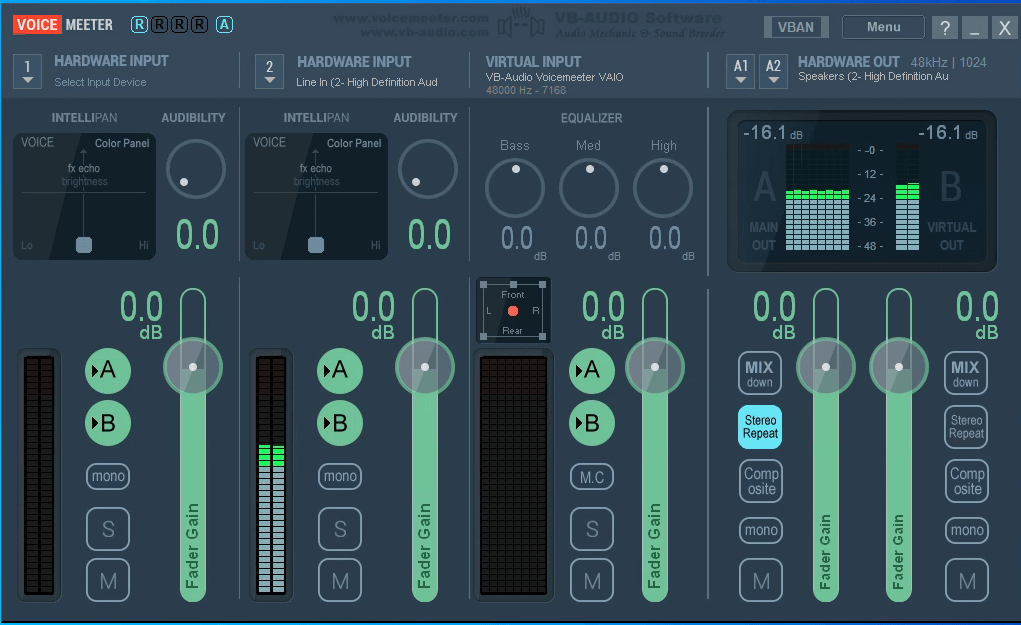Mute bus A output with M button
The width and height of the screenshot is (1021, 625).
(761, 580)
